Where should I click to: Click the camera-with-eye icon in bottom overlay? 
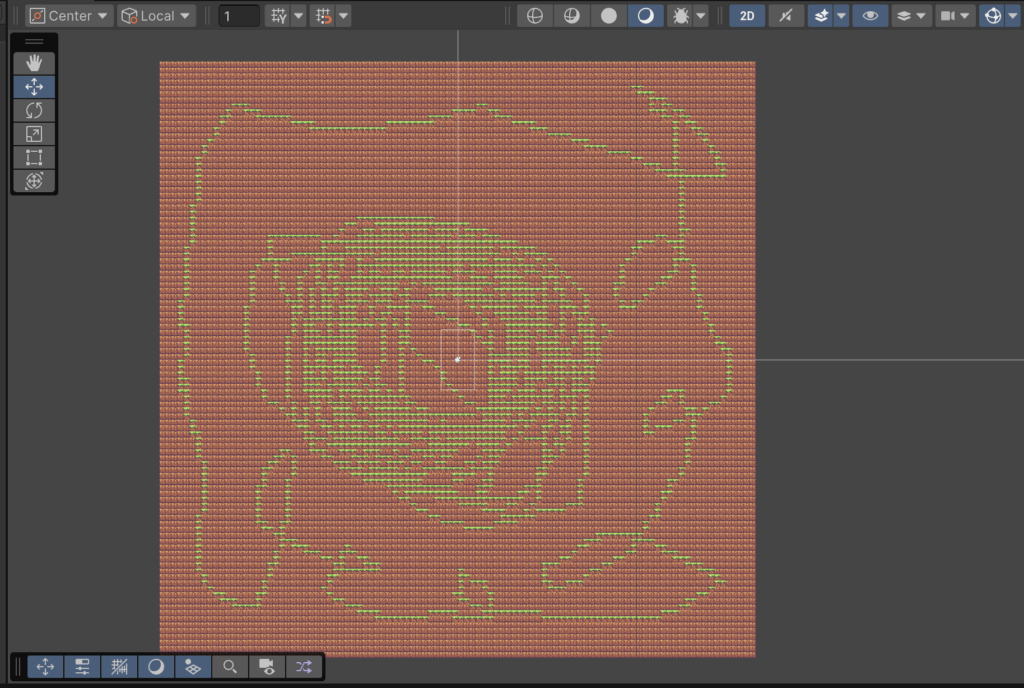point(267,666)
